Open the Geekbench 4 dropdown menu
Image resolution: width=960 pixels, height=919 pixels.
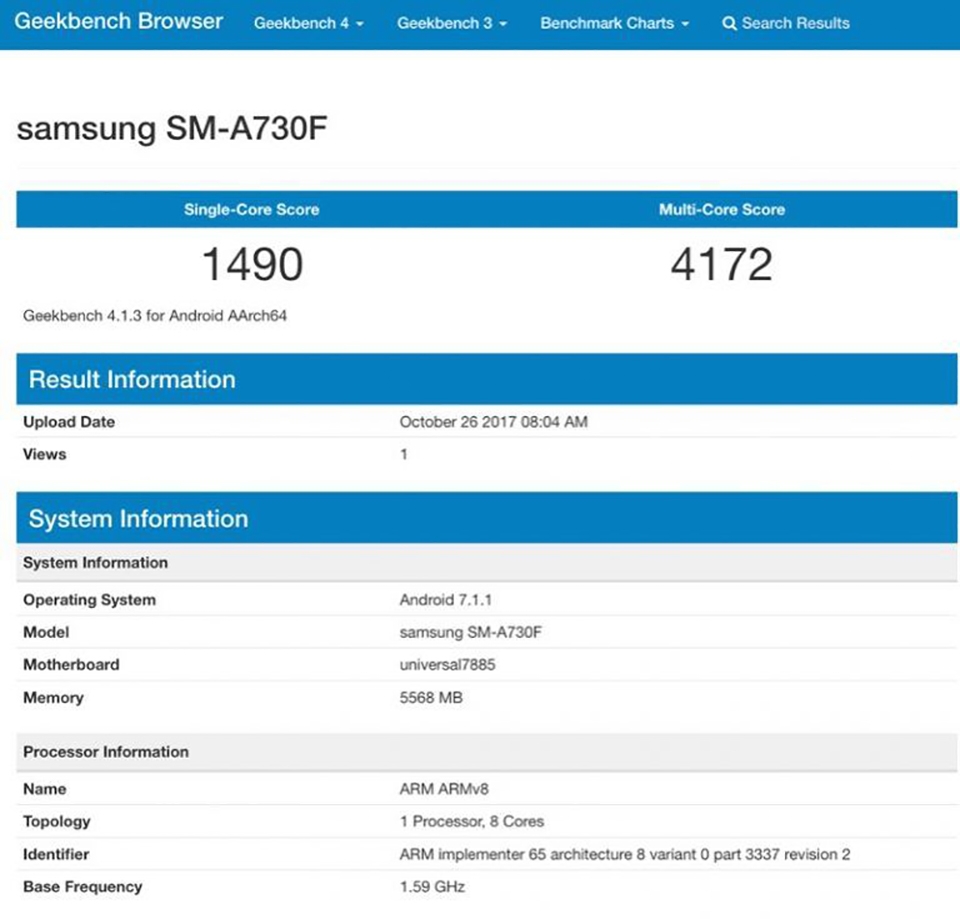point(309,23)
